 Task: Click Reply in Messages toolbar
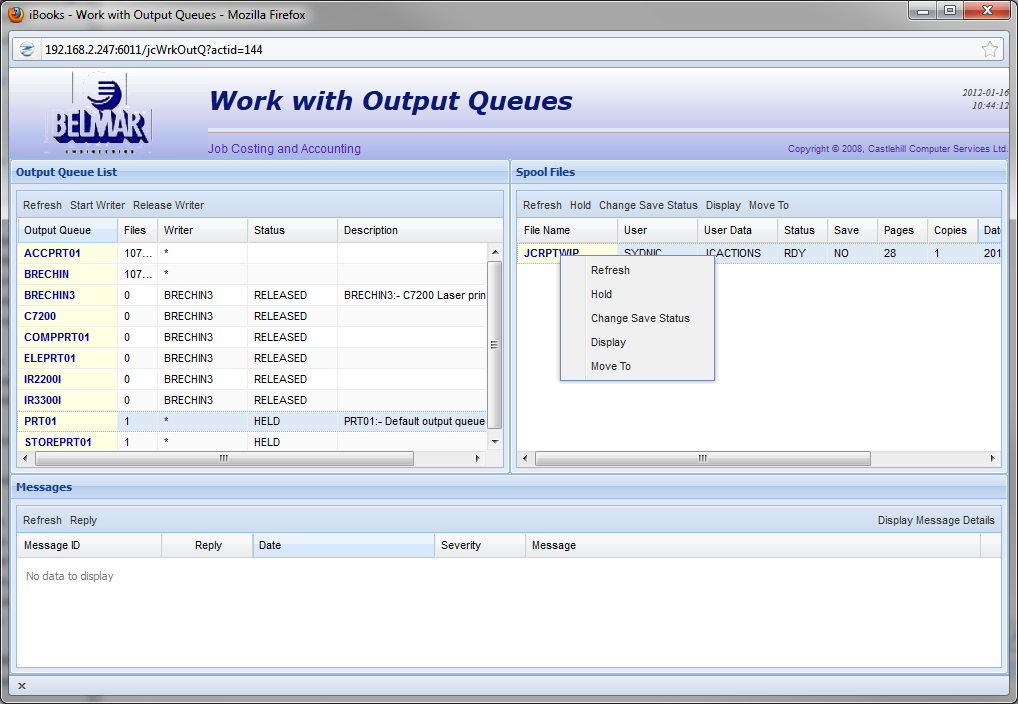pos(83,520)
